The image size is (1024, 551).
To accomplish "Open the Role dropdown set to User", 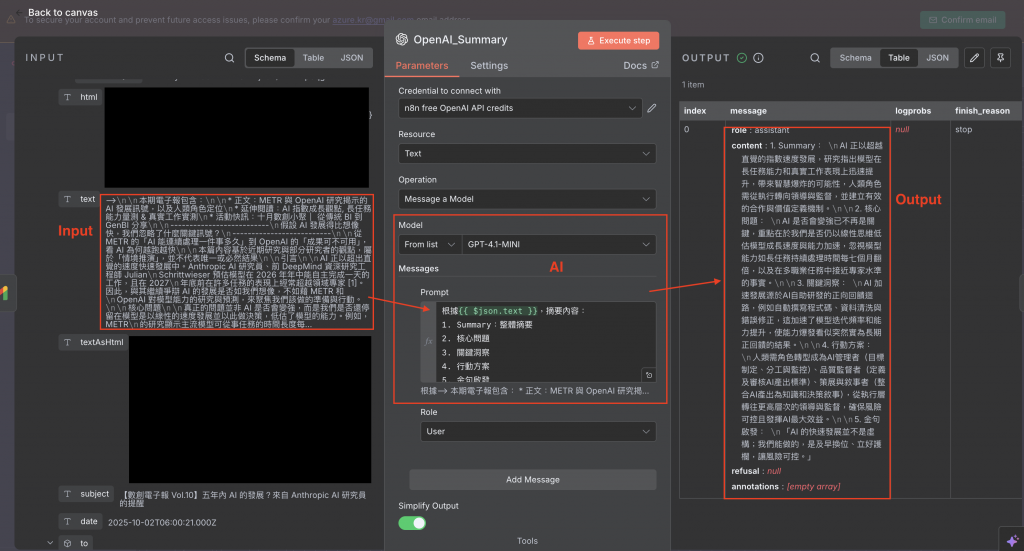I will 538,432.
